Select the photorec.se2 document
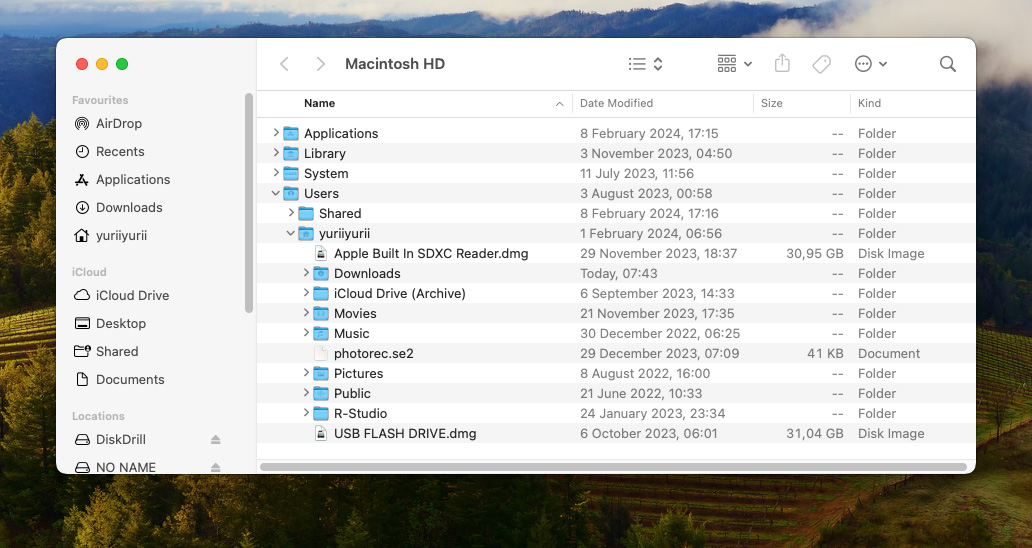This screenshot has height=548, width=1032. coord(374,353)
